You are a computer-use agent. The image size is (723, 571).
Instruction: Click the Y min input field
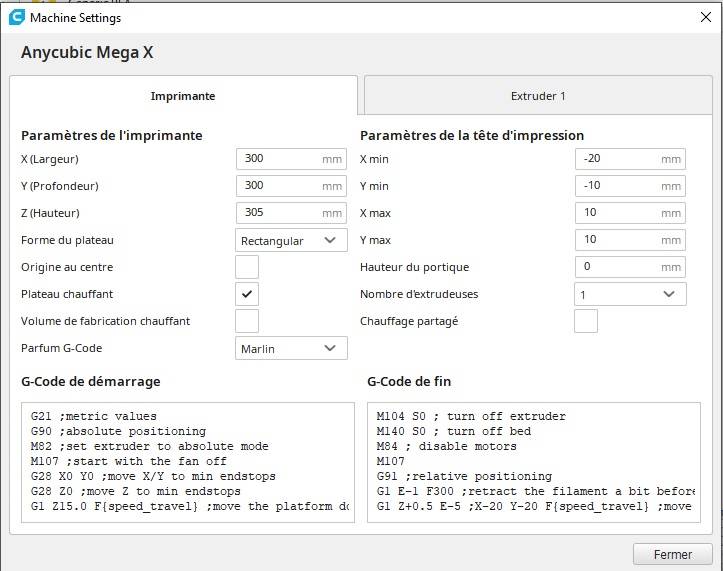pos(620,186)
